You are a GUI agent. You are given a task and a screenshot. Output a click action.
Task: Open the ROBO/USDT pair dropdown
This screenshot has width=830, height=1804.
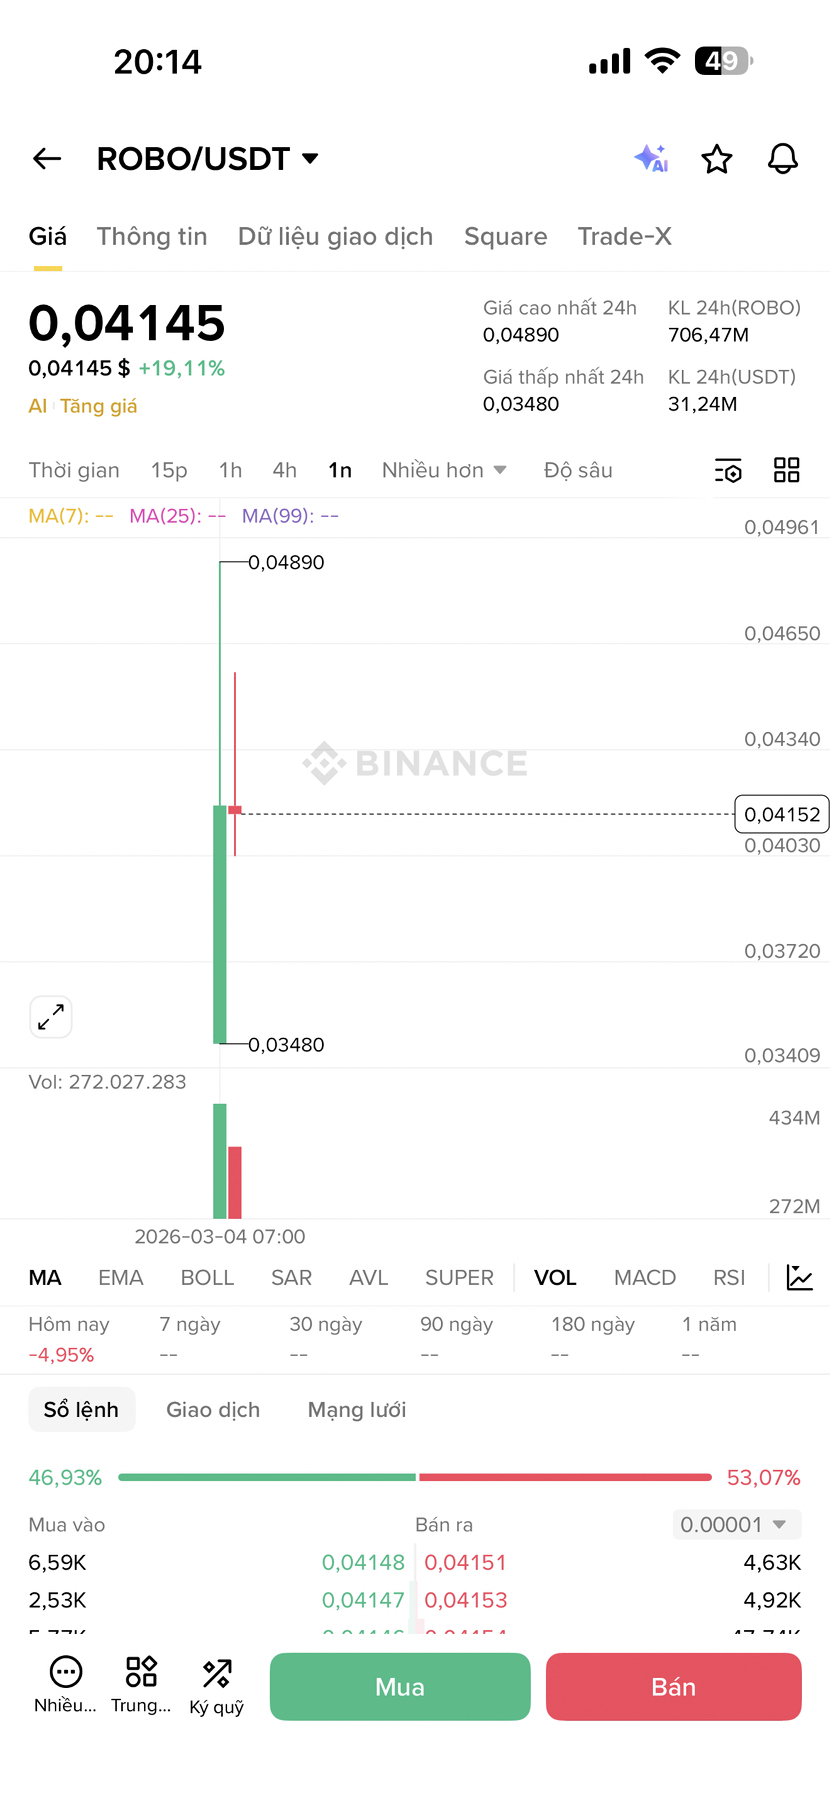click(x=207, y=159)
